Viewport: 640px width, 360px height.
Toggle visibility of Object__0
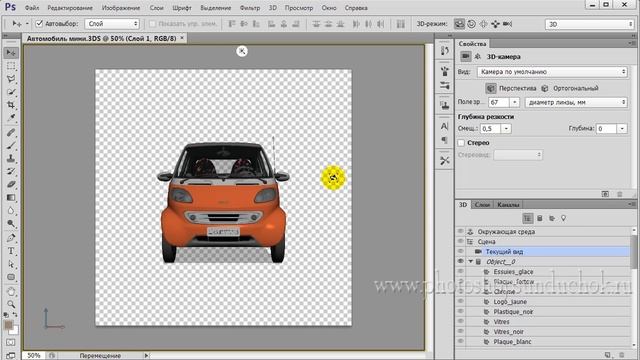click(461, 262)
